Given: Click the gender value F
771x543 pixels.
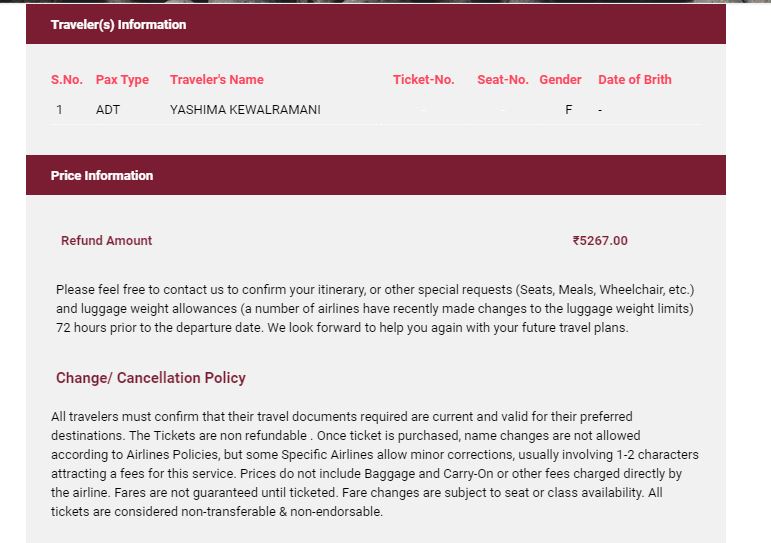Looking at the screenshot, I should 569,110.
